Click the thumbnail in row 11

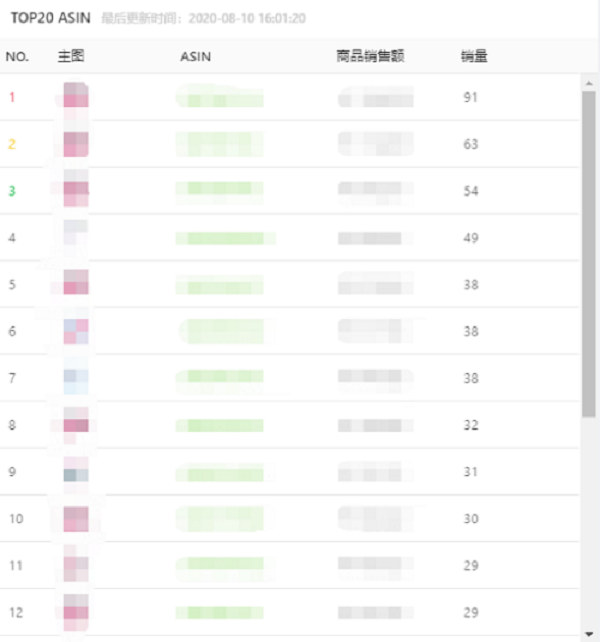click(76, 566)
